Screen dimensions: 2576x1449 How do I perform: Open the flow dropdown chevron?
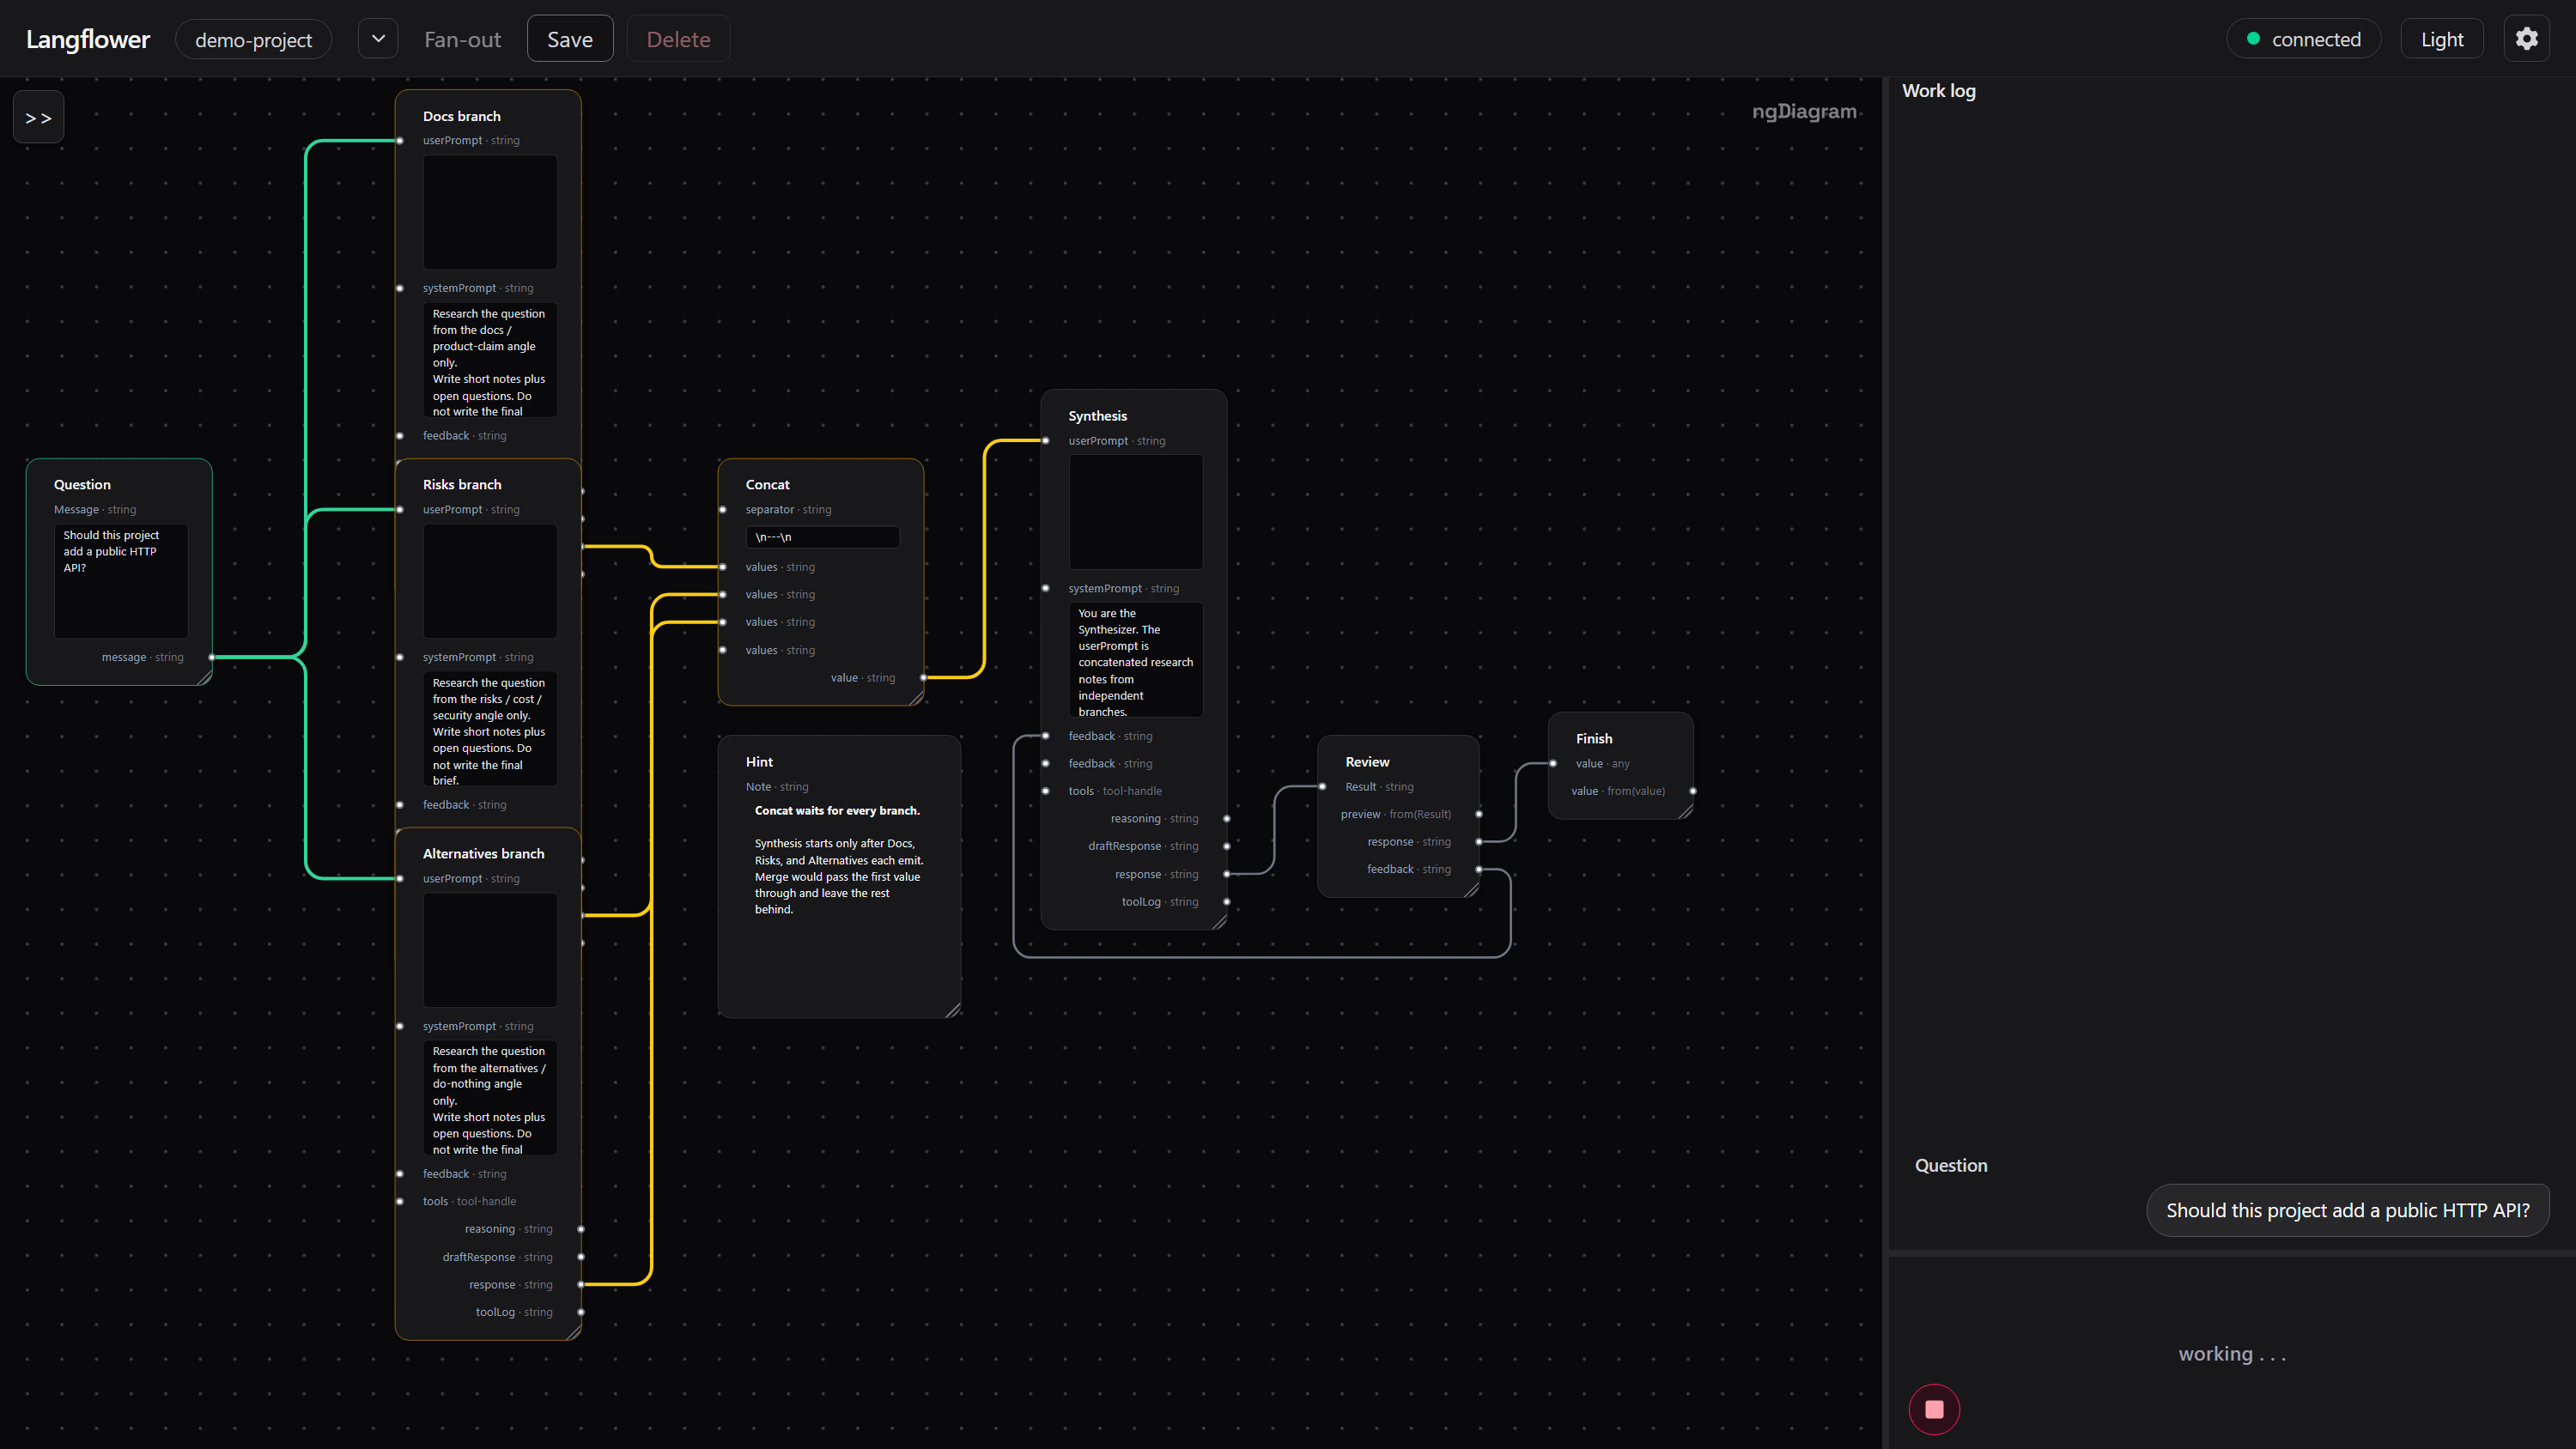[x=378, y=39]
